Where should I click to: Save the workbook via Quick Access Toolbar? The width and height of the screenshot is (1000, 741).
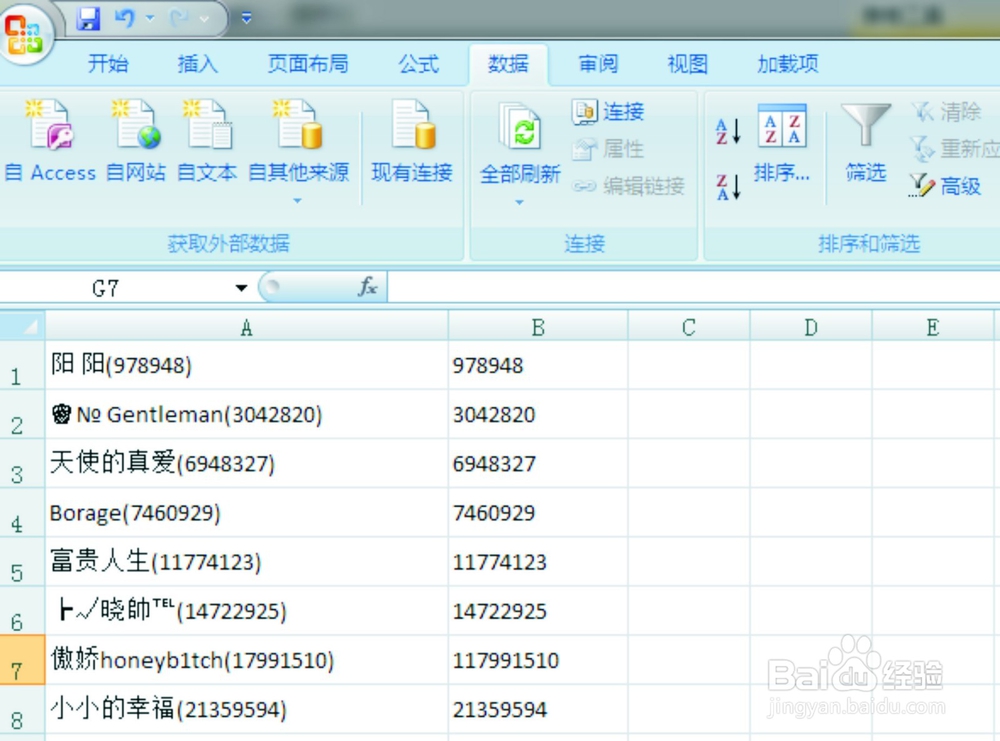click(x=88, y=18)
